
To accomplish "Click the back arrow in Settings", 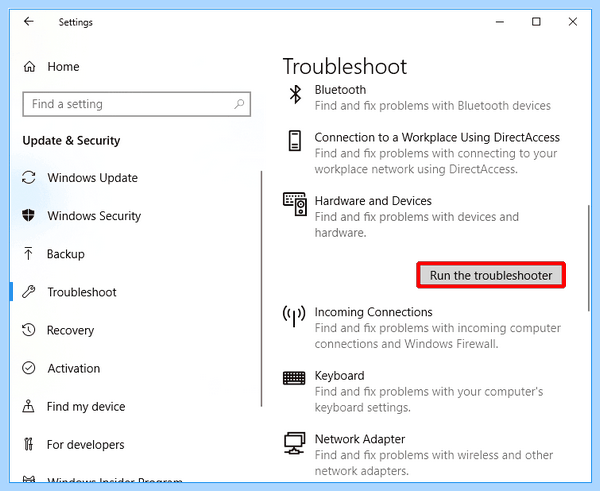I will (29, 21).
